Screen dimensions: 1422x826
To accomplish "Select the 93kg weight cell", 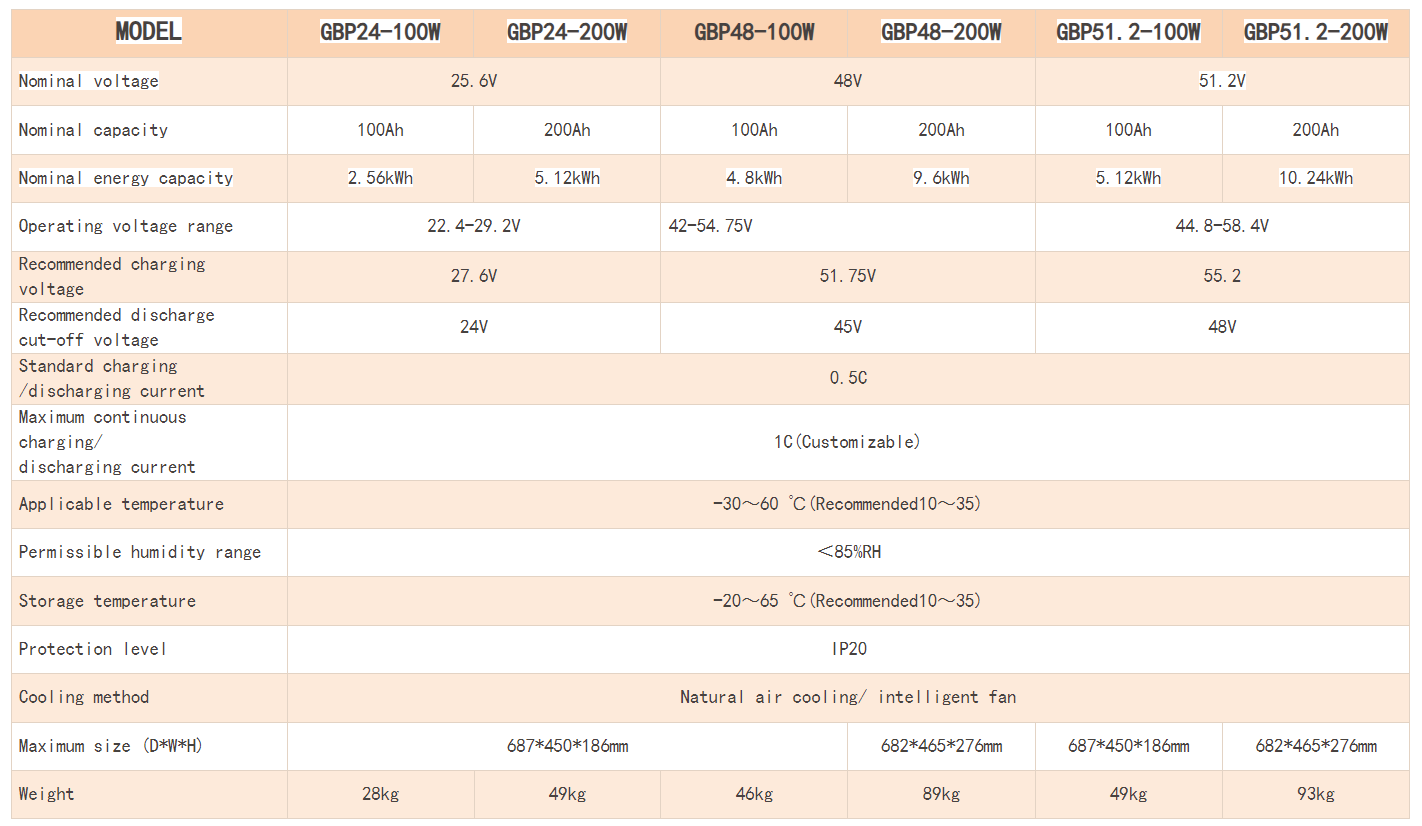I will pos(1315,794).
